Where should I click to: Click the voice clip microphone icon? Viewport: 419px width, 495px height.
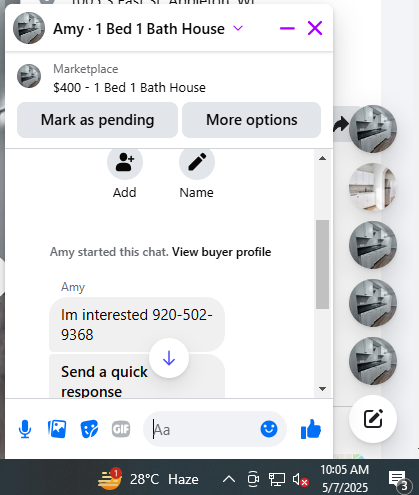click(25, 429)
